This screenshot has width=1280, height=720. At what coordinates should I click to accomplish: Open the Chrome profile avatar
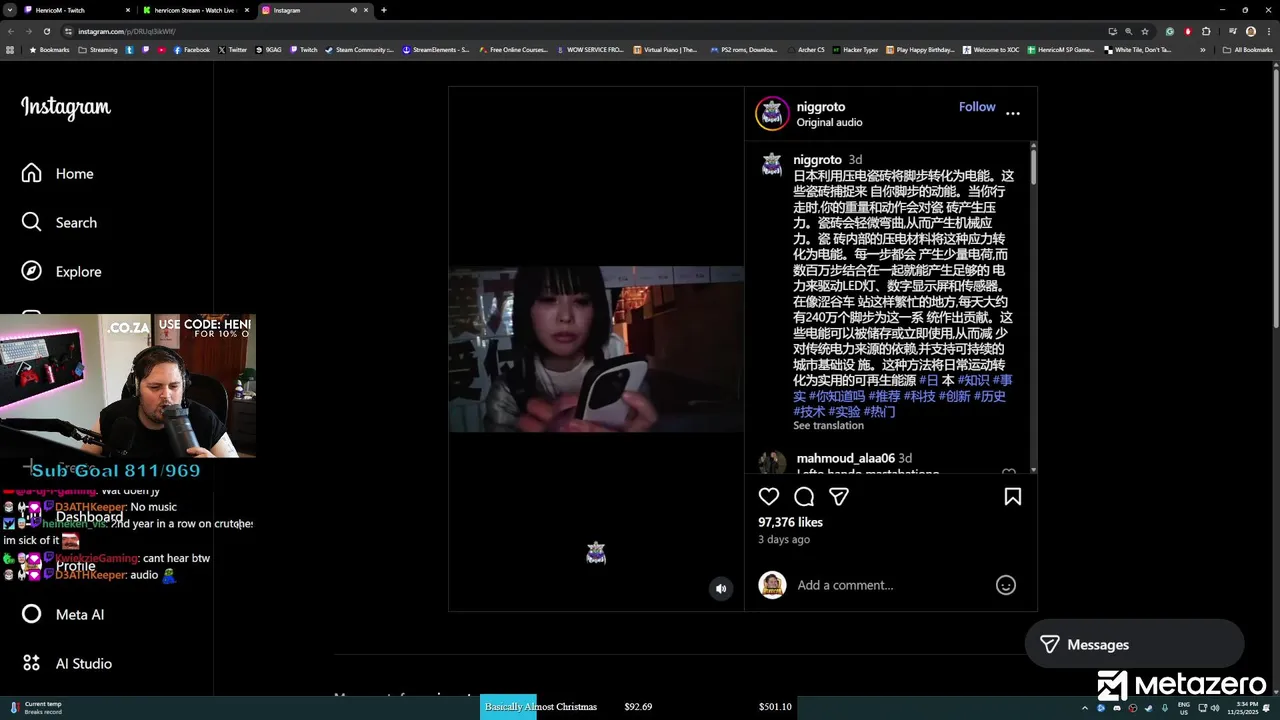point(1251,31)
